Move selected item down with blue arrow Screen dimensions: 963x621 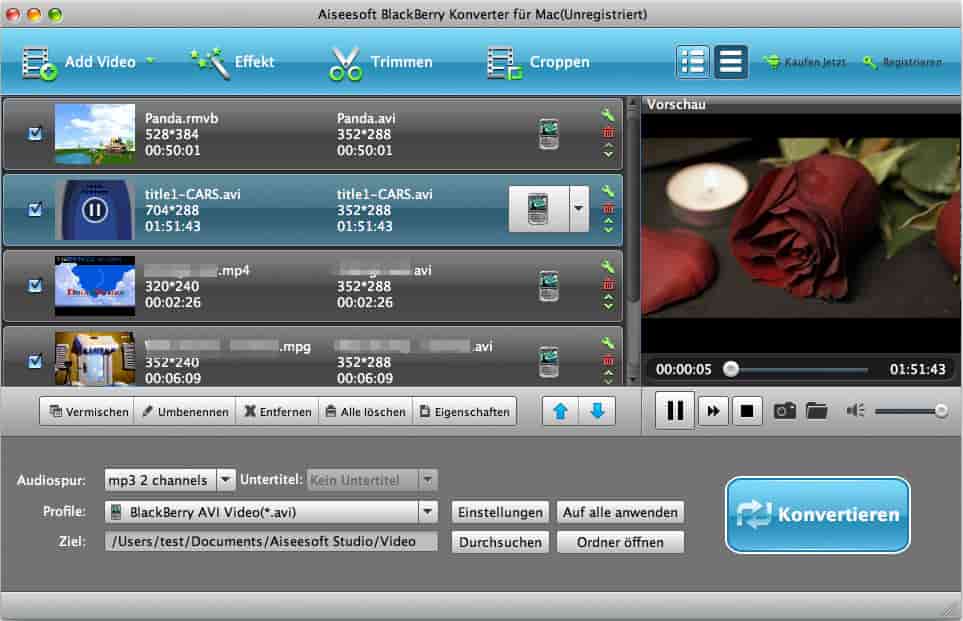597,412
